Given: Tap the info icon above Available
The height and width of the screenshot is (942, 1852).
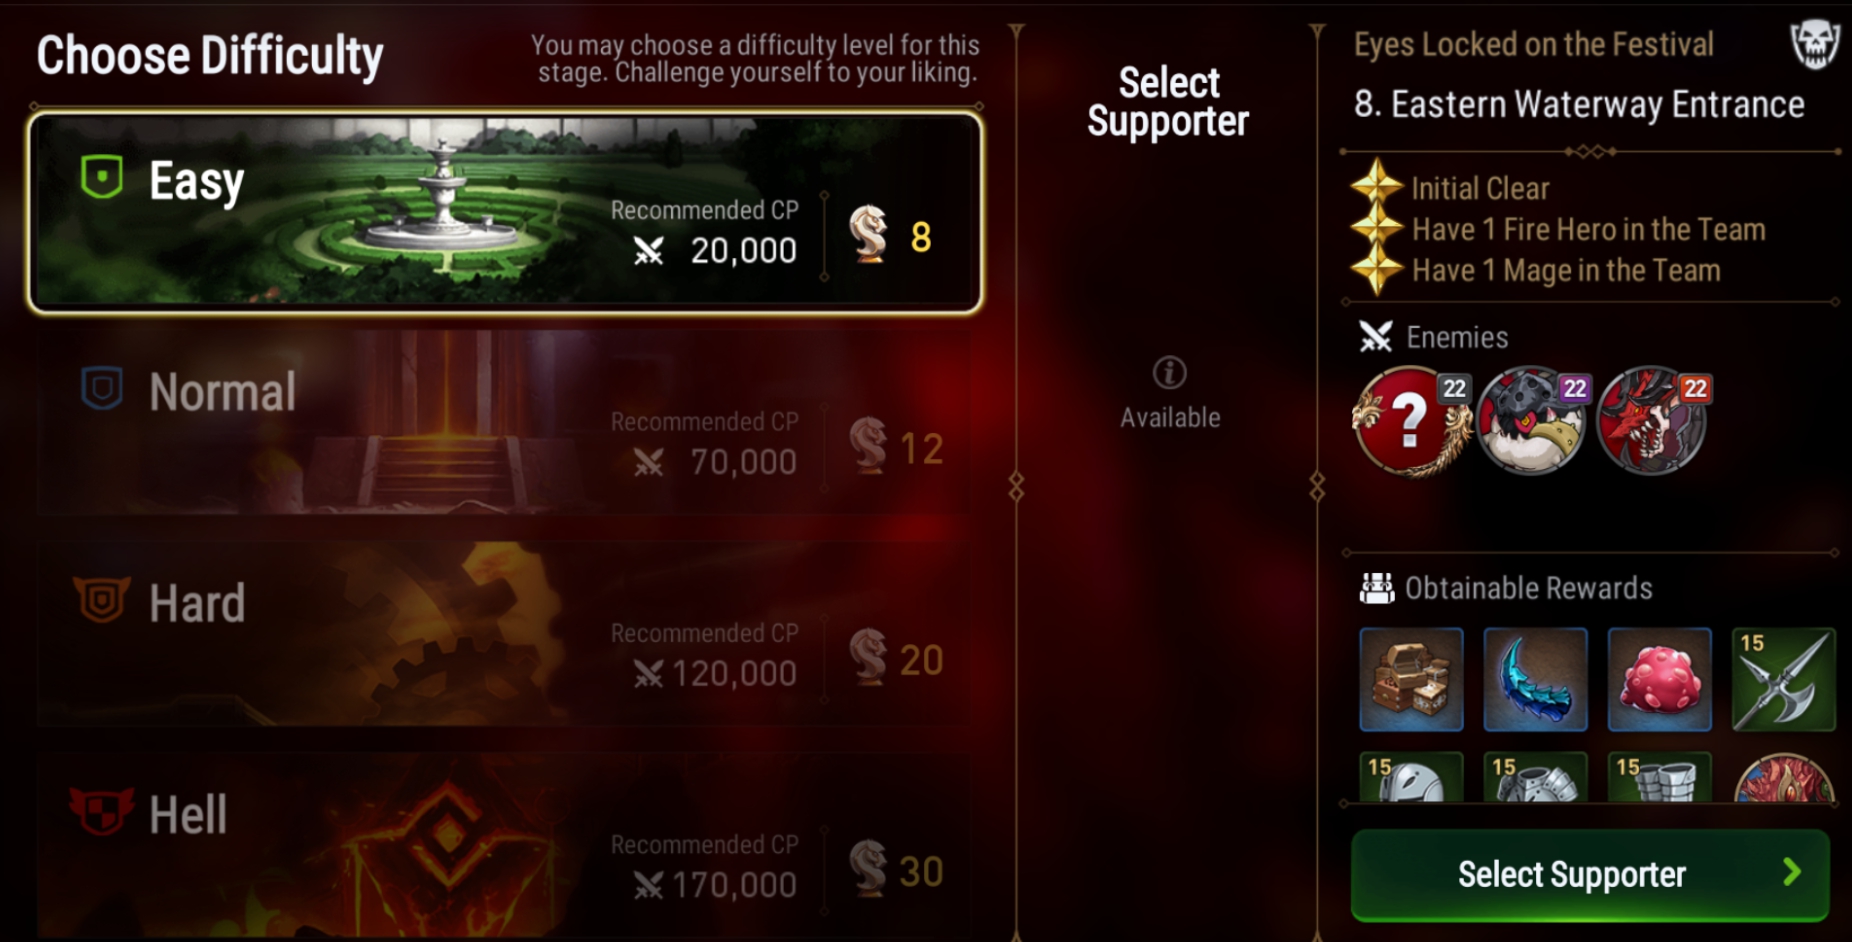Looking at the screenshot, I should 1169,373.
